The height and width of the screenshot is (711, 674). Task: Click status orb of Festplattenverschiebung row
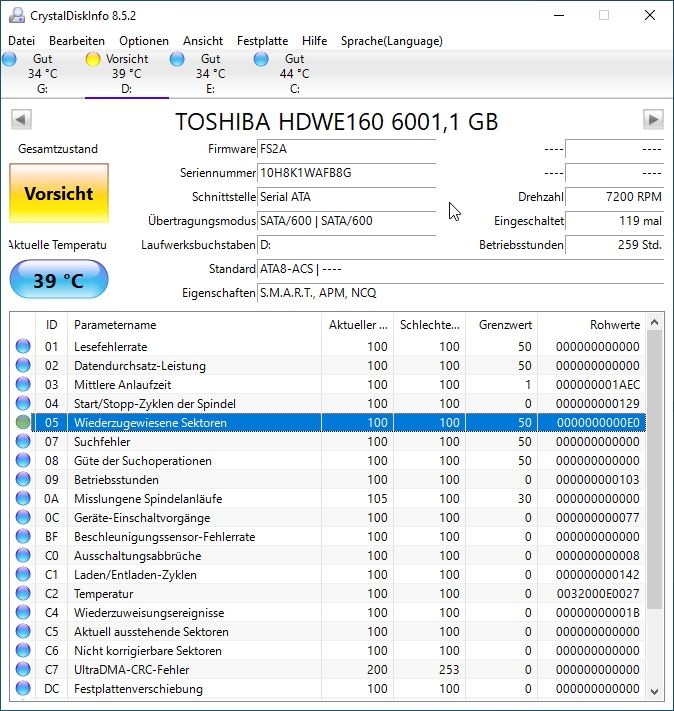(x=23, y=688)
